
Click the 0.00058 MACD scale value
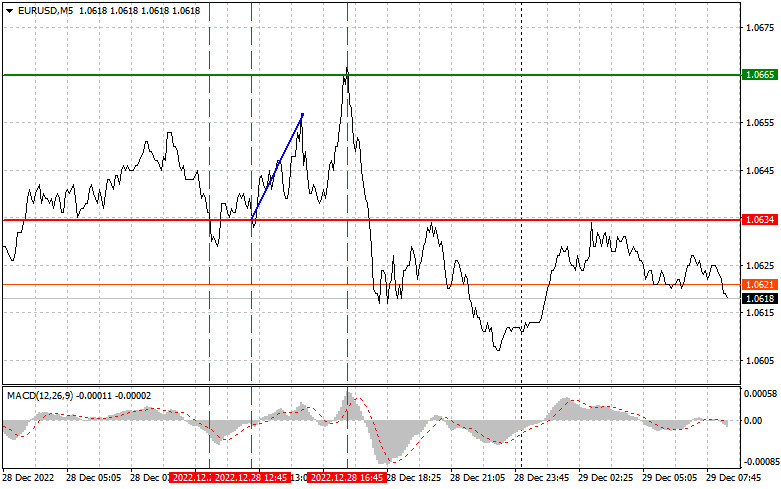tap(761, 393)
